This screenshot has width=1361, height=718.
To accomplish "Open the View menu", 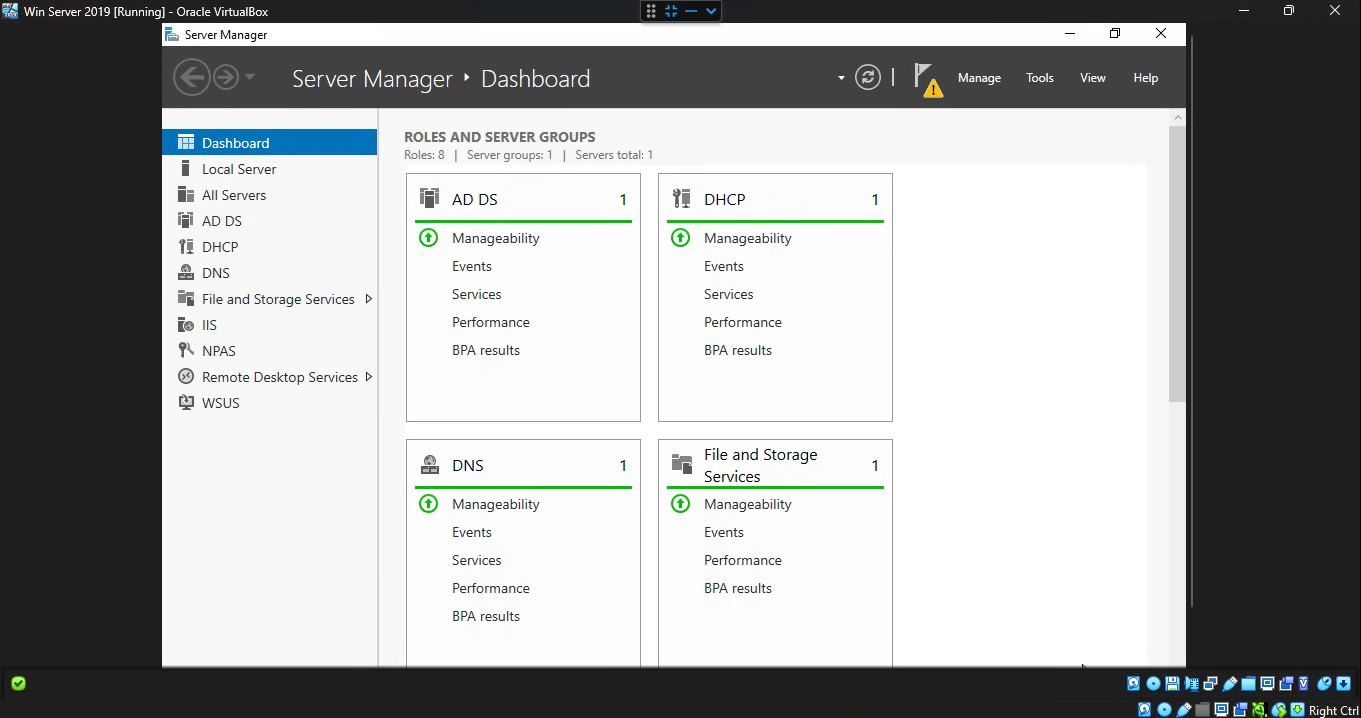I will click(x=1092, y=77).
